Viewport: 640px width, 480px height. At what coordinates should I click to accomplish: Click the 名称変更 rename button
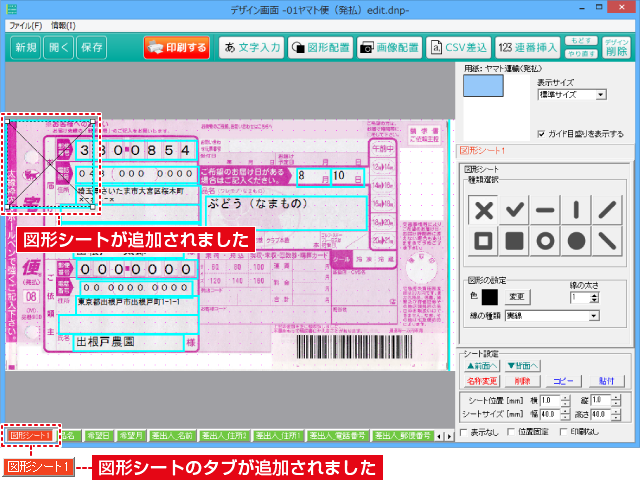coord(482,381)
